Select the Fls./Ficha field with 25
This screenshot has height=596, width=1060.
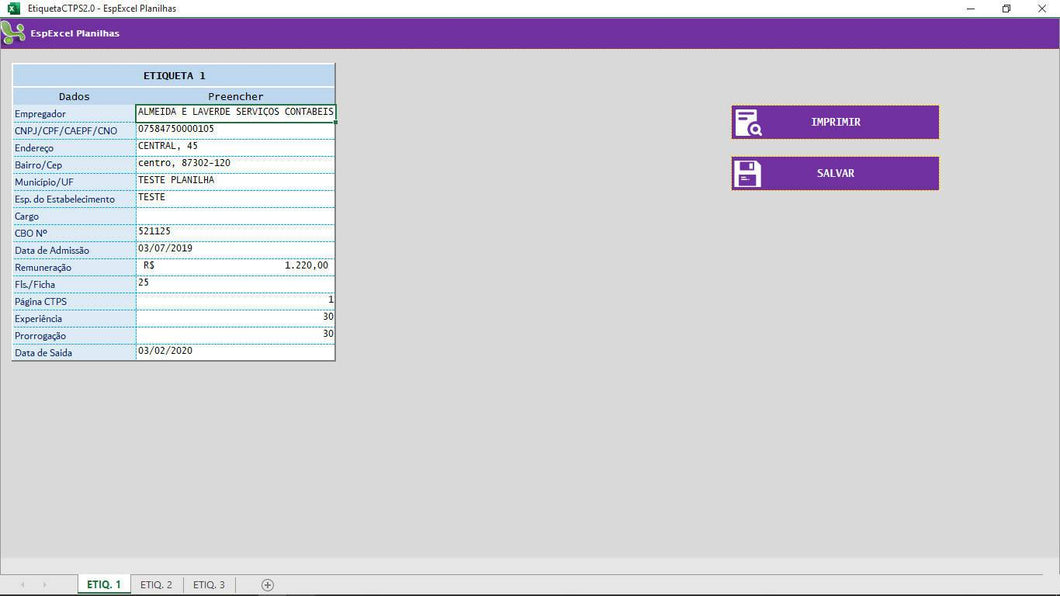click(x=235, y=284)
